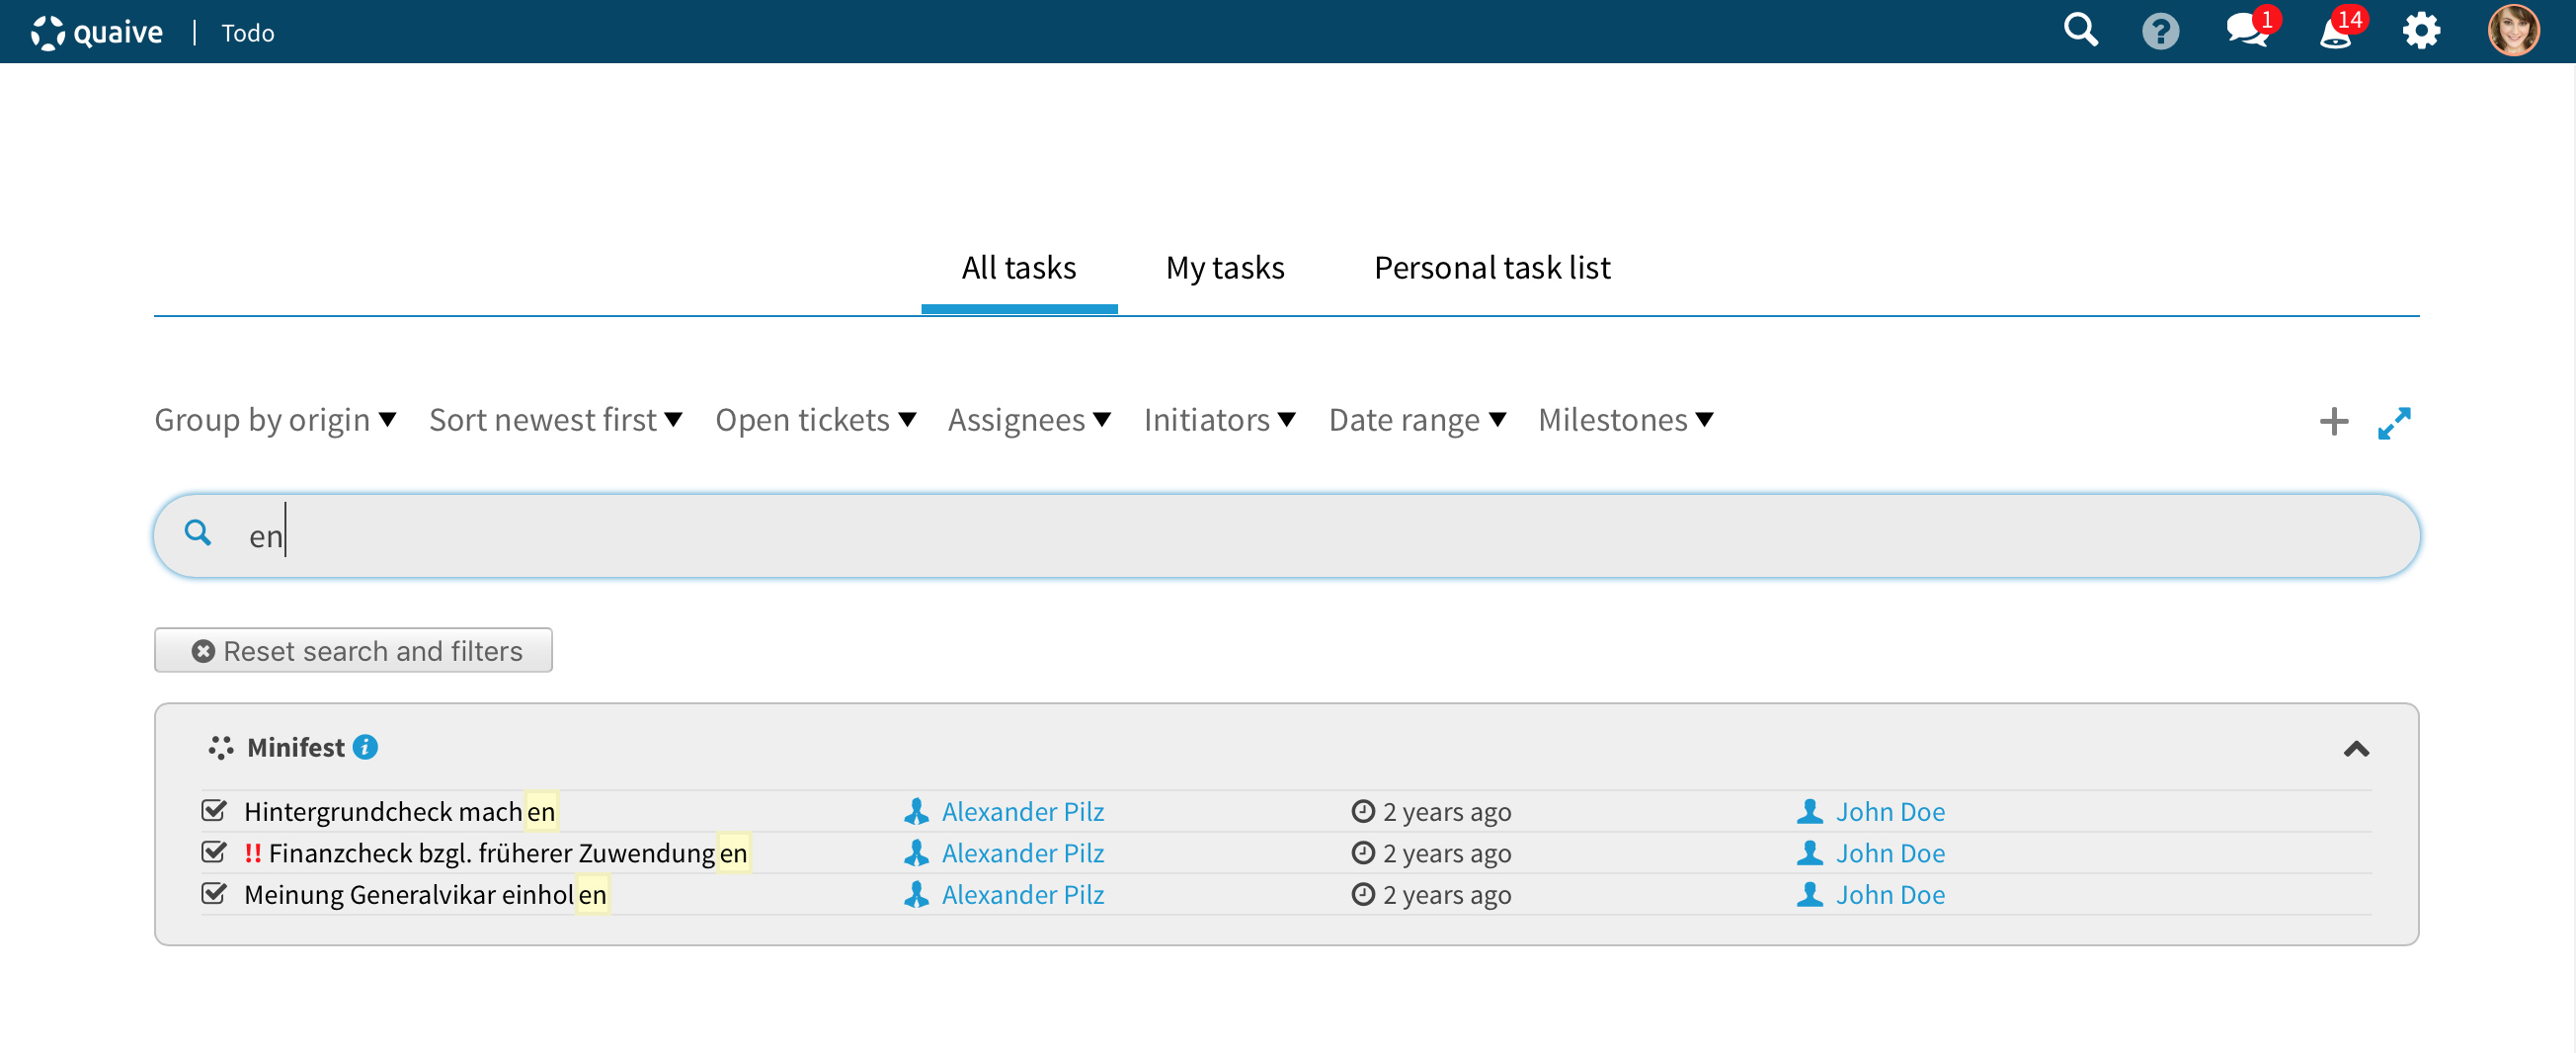The height and width of the screenshot is (1053, 2576).
Task: Open the global search magnifier icon
Action: (x=2080, y=31)
